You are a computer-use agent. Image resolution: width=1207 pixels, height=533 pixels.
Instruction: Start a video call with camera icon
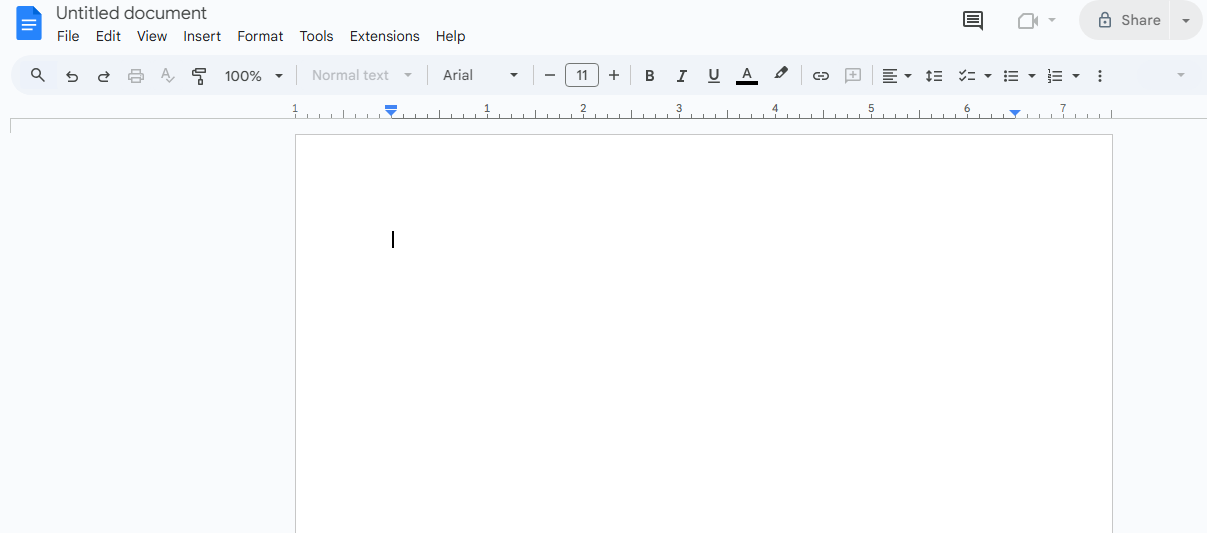1028,21
